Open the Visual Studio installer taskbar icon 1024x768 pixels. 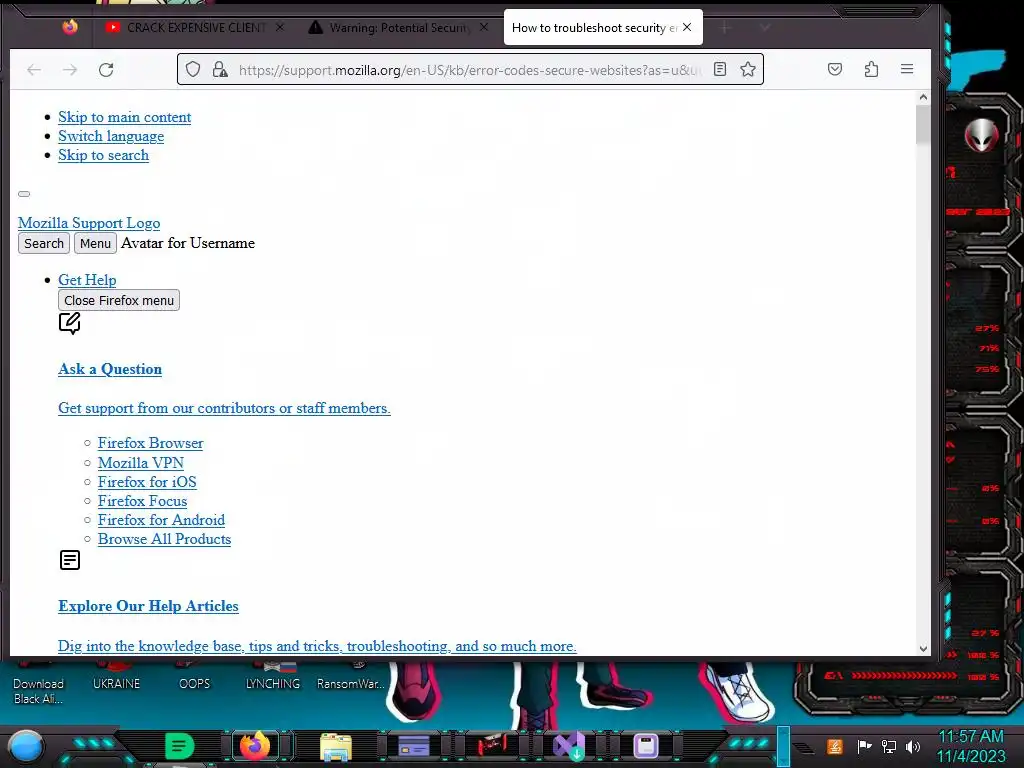pyautogui.click(x=569, y=746)
